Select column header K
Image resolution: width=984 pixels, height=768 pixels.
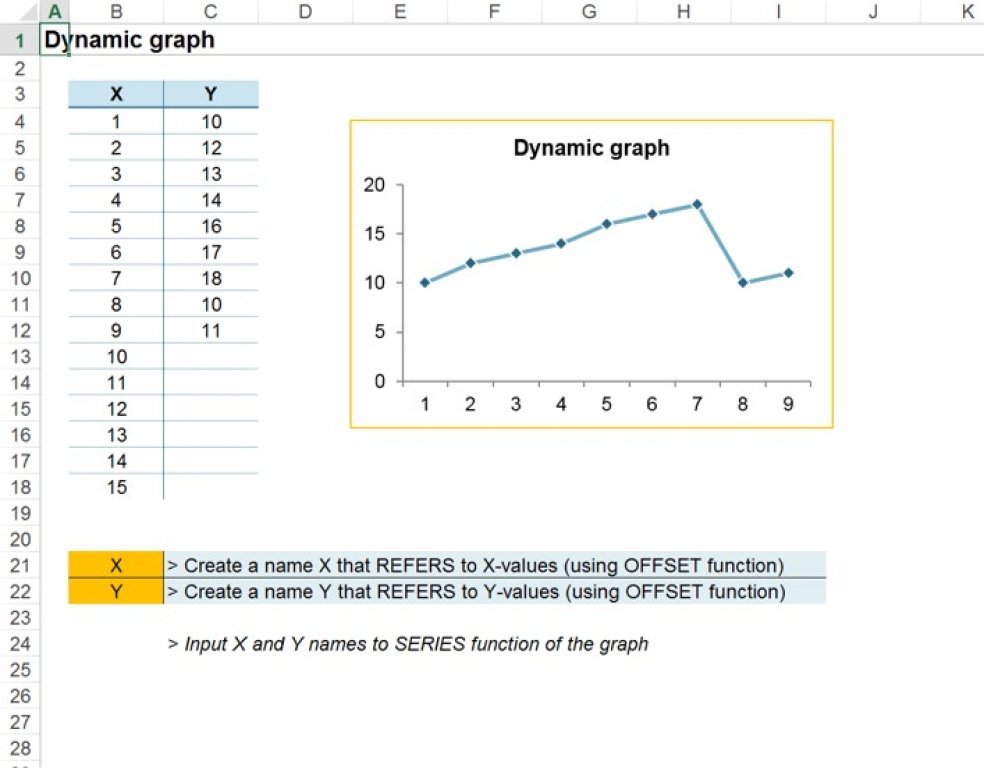[x=966, y=9]
